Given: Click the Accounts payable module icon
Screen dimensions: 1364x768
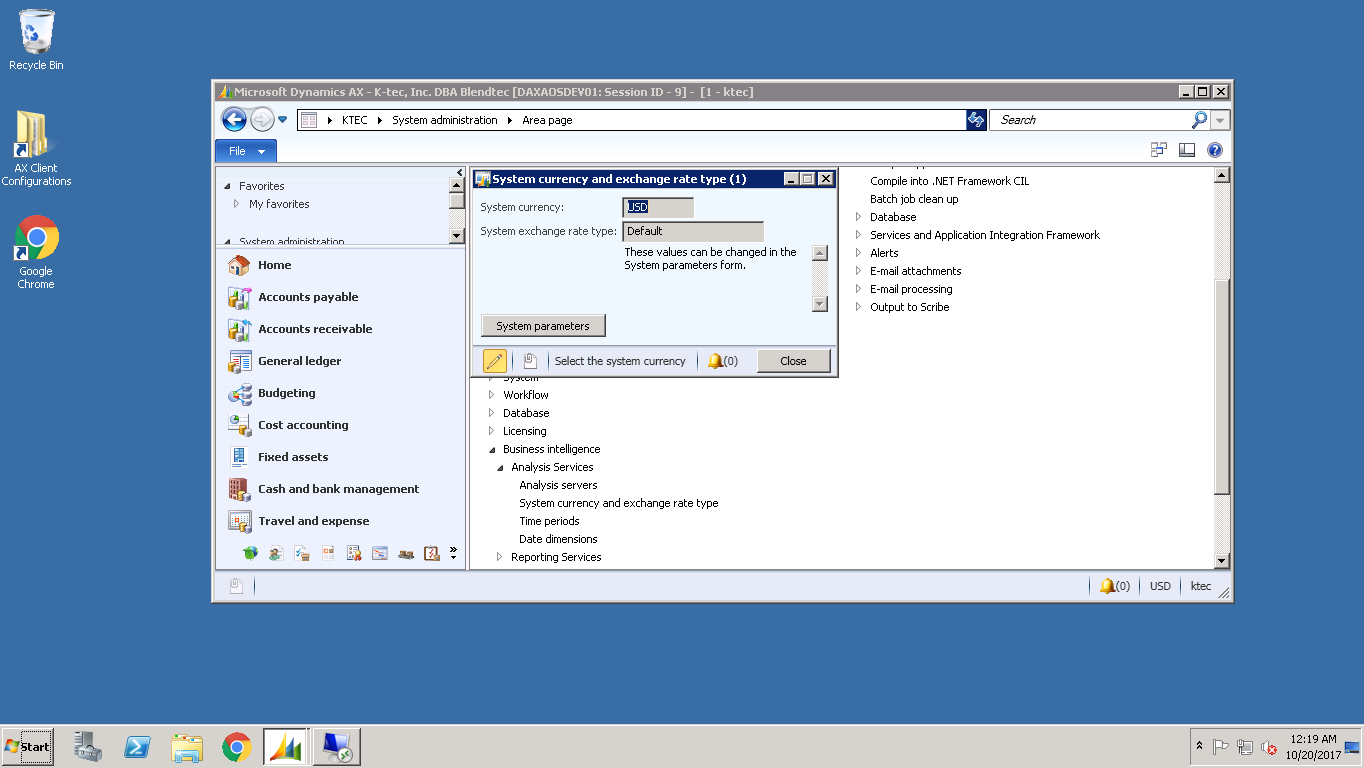Looking at the screenshot, I should click(x=239, y=297).
